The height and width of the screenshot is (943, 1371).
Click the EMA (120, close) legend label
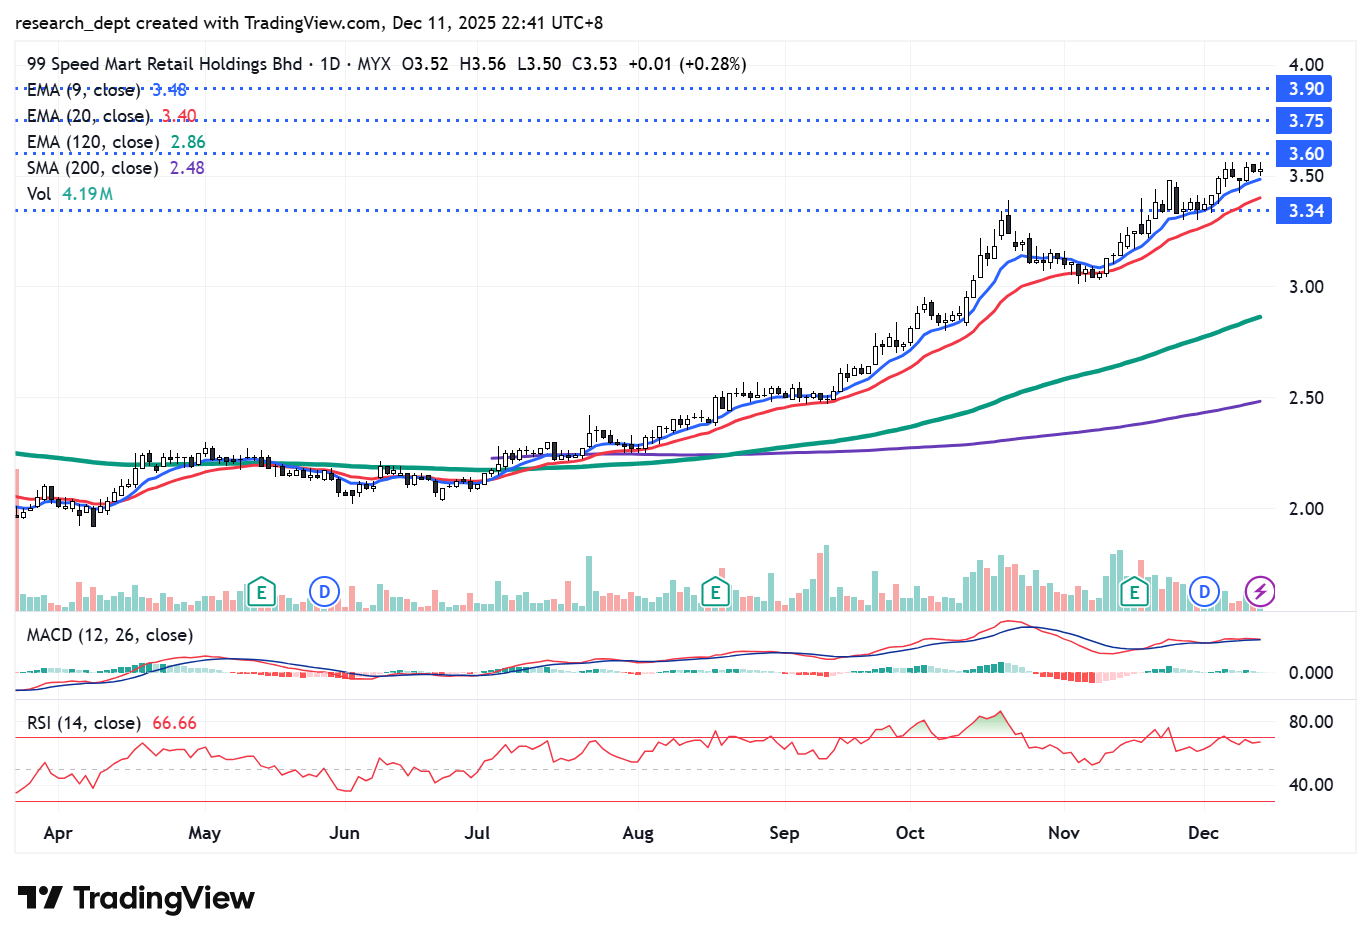(x=93, y=142)
